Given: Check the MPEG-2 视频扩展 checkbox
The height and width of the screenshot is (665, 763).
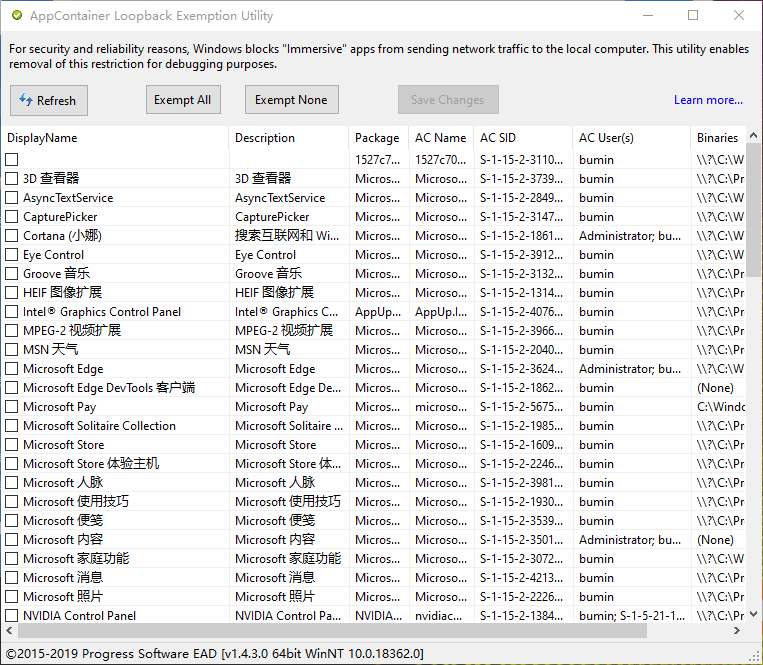Looking at the screenshot, I should pyautogui.click(x=12, y=330).
